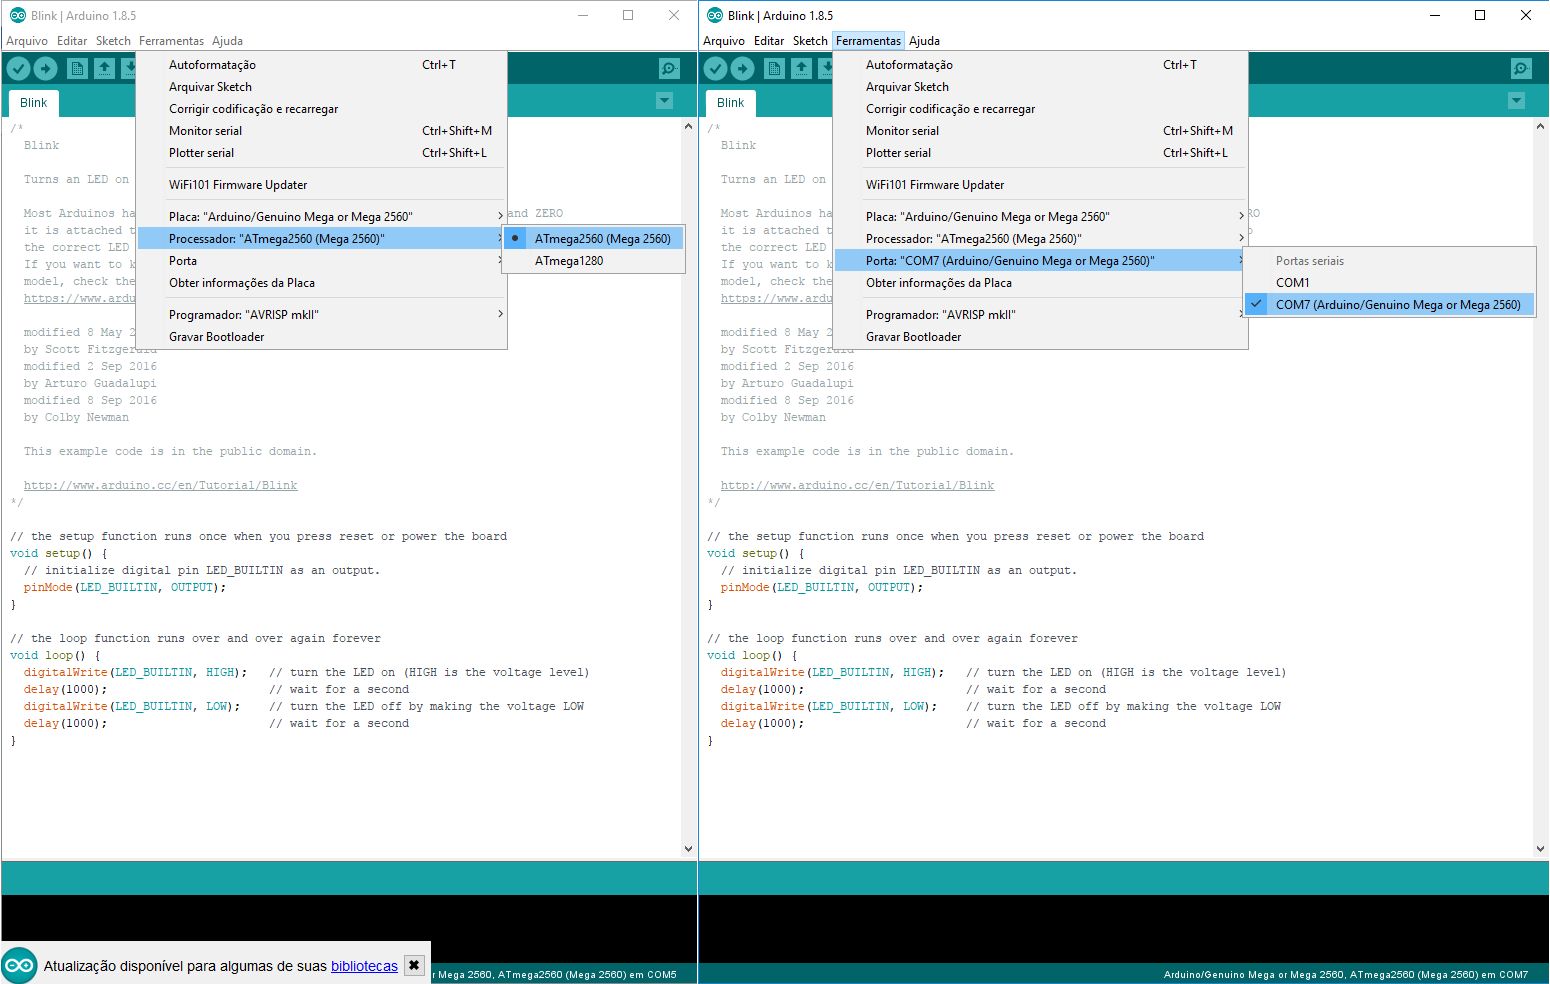Click Open sketch icon in right window

tap(801, 68)
